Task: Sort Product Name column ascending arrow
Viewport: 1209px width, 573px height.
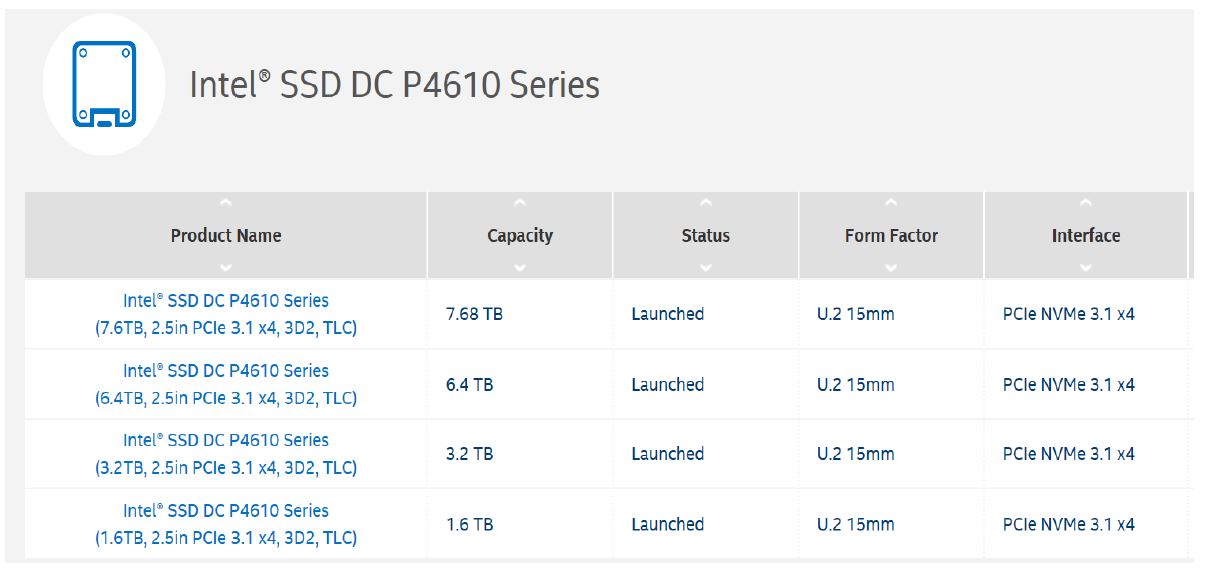Action: tap(226, 204)
